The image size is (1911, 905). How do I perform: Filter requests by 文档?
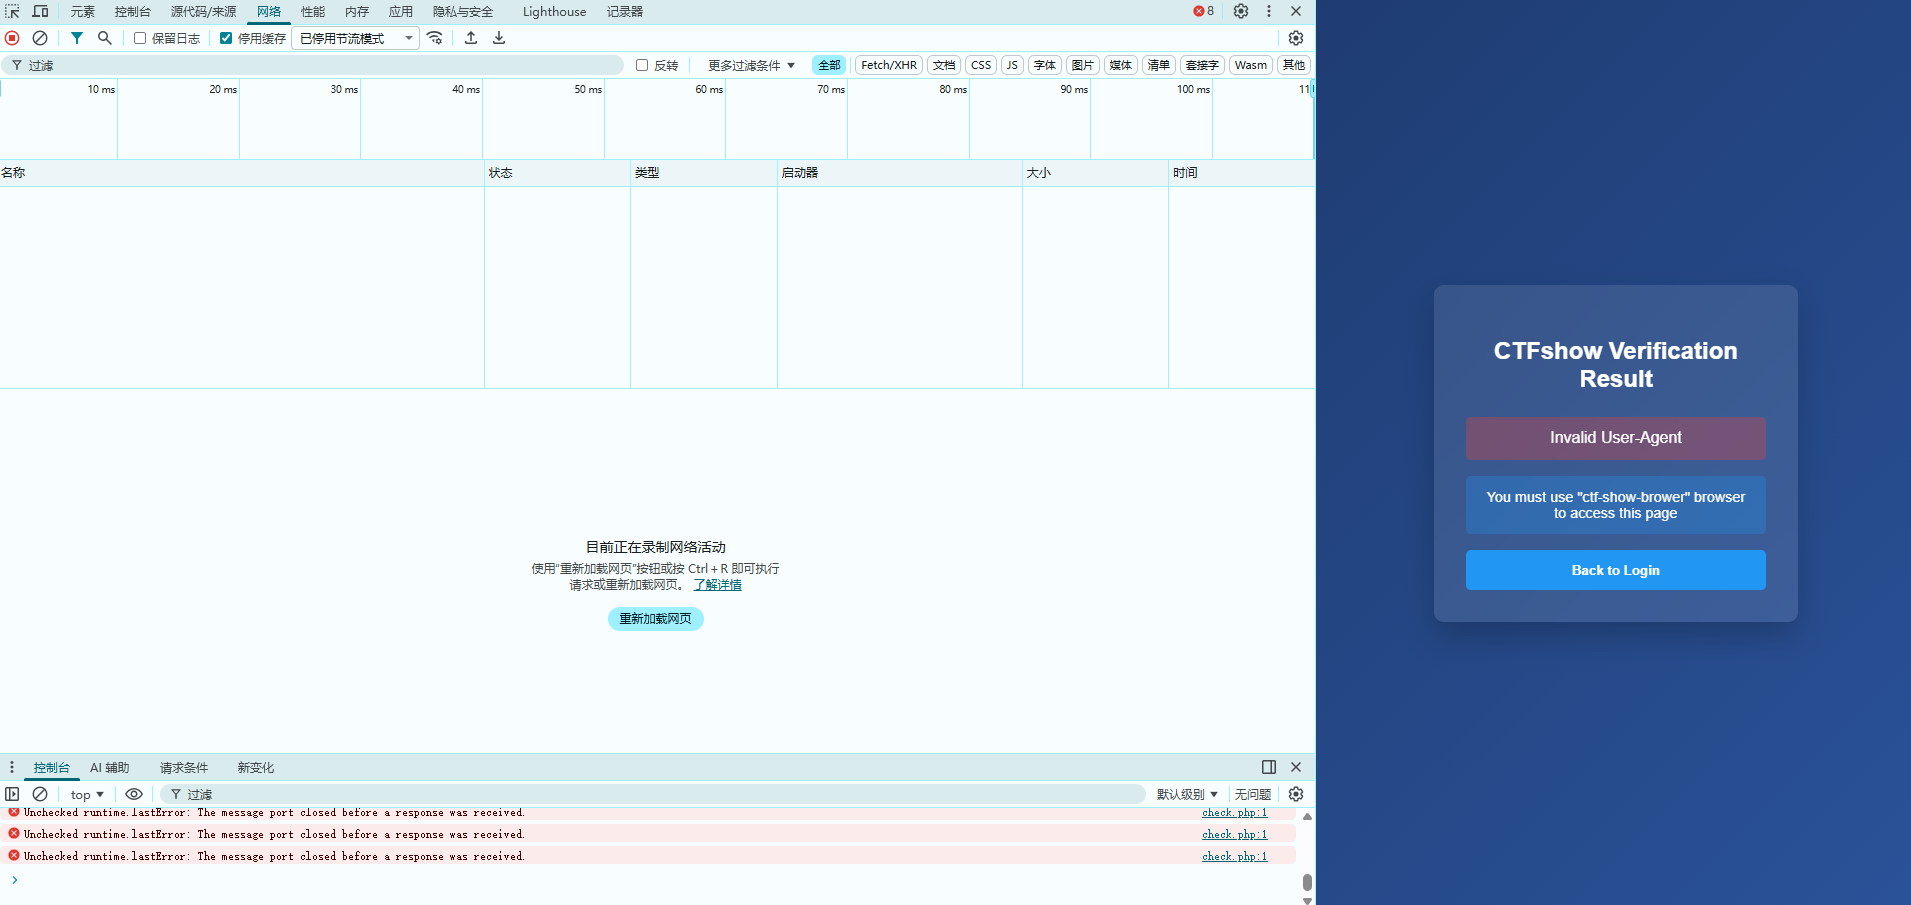pyautogui.click(x=944, y=65)
